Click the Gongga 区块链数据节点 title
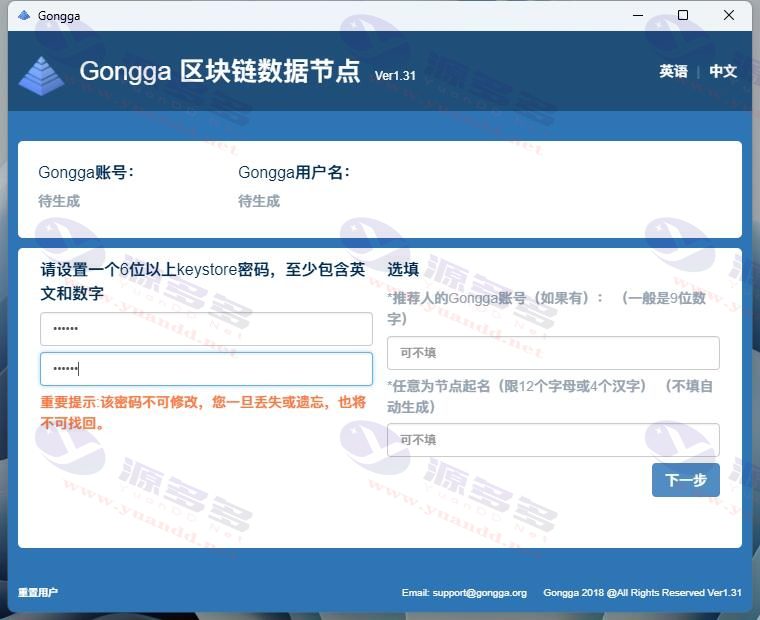Screen dimensions: 760x620 tap(220, 71)
